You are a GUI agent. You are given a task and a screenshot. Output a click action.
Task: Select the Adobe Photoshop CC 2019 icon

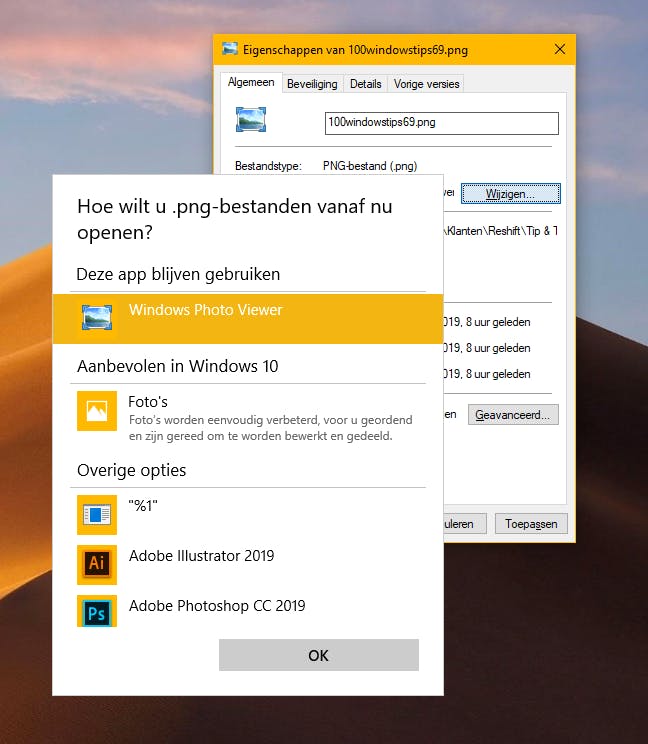click(97, 611)
